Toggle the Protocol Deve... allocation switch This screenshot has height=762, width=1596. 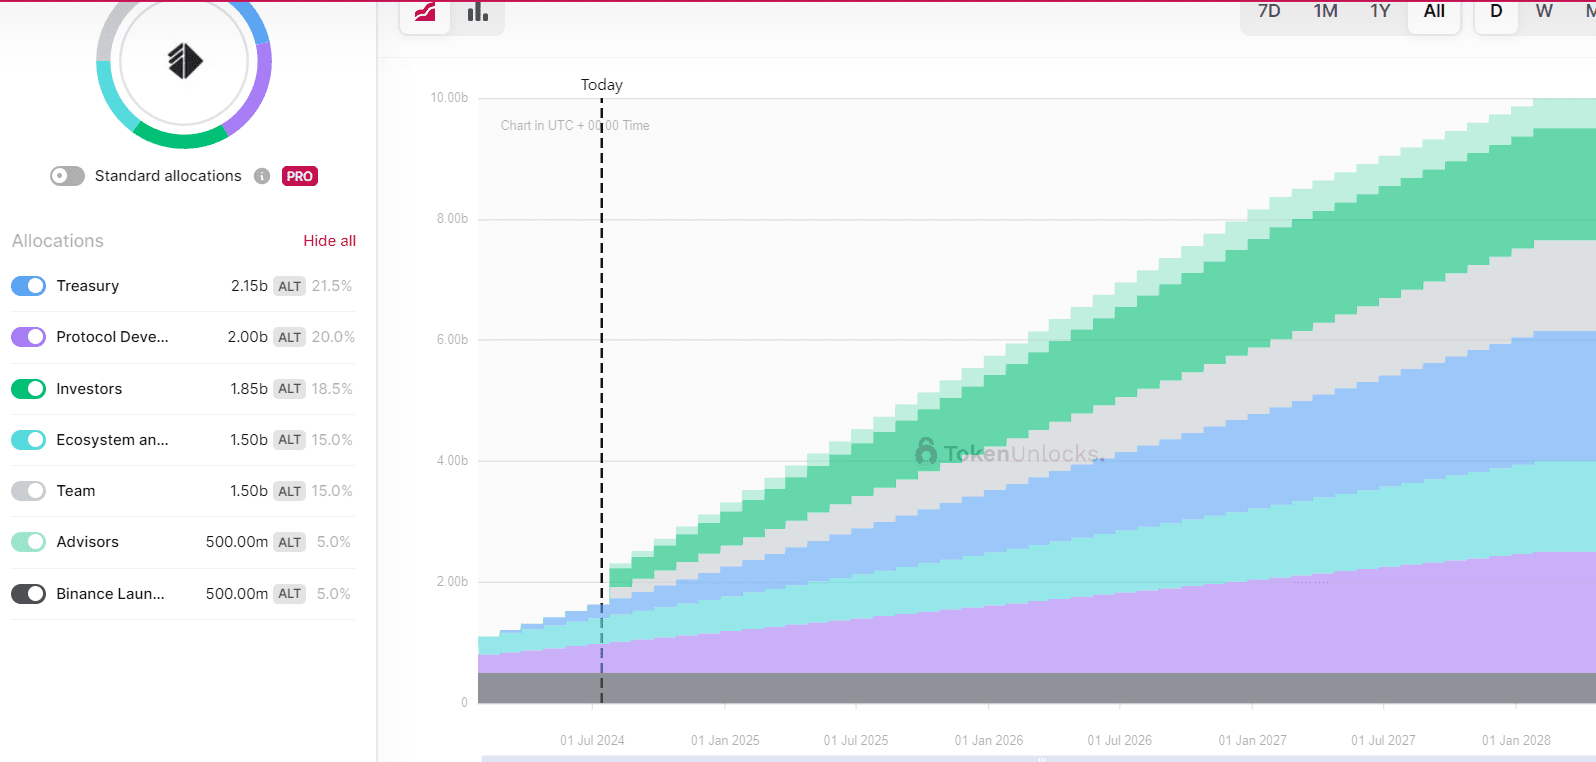(28, 337)
